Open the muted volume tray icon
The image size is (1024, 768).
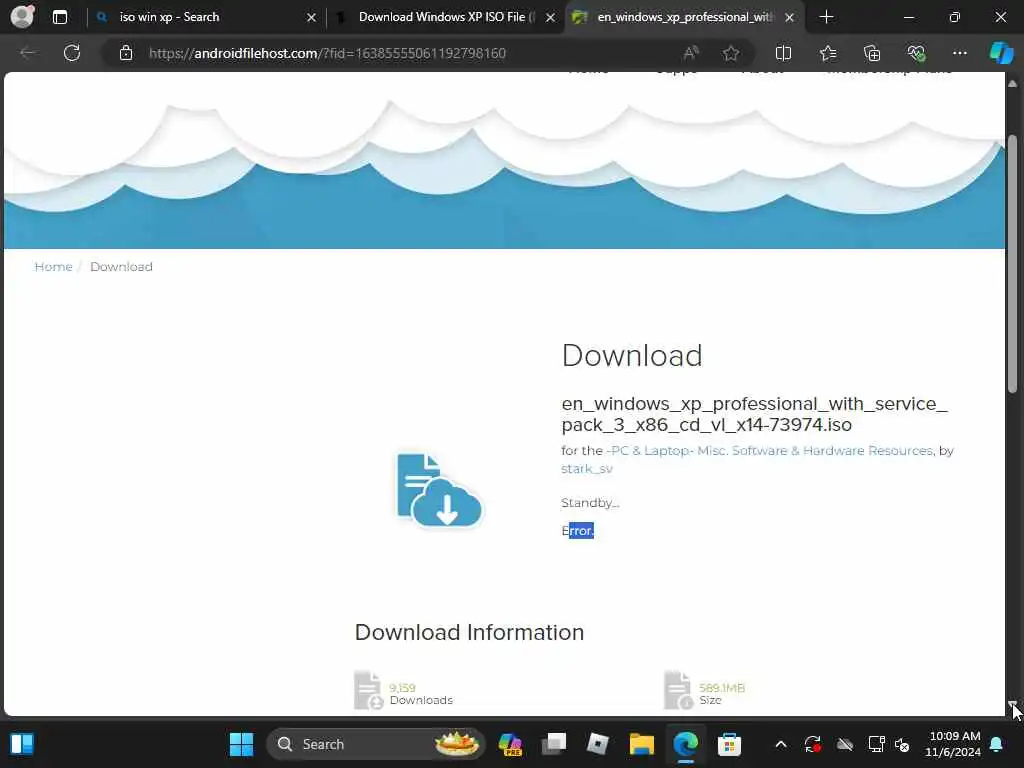pyautogui.click(x=903, y=744)
